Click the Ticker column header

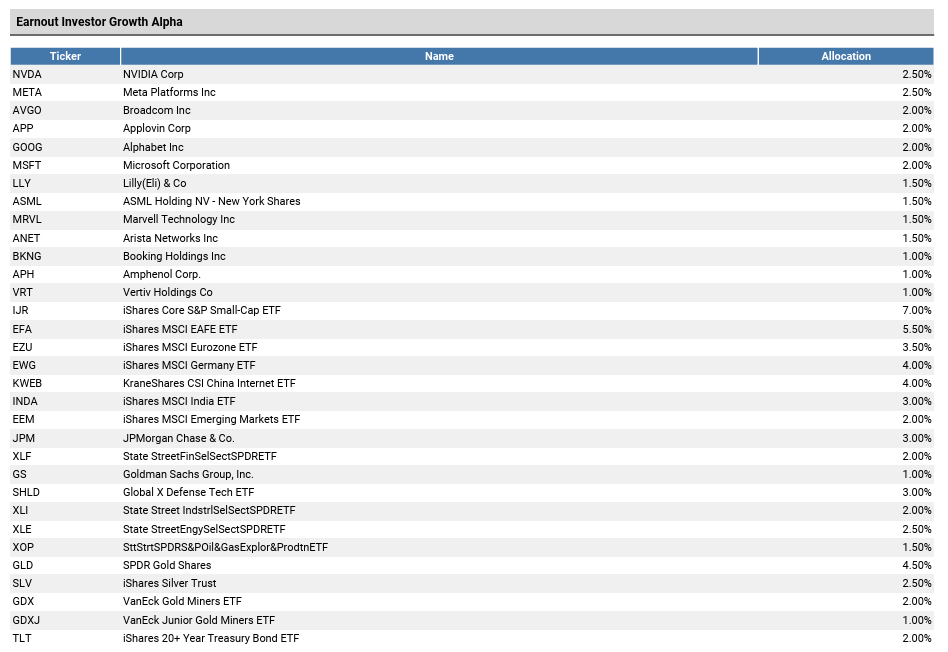click(65, 56)
